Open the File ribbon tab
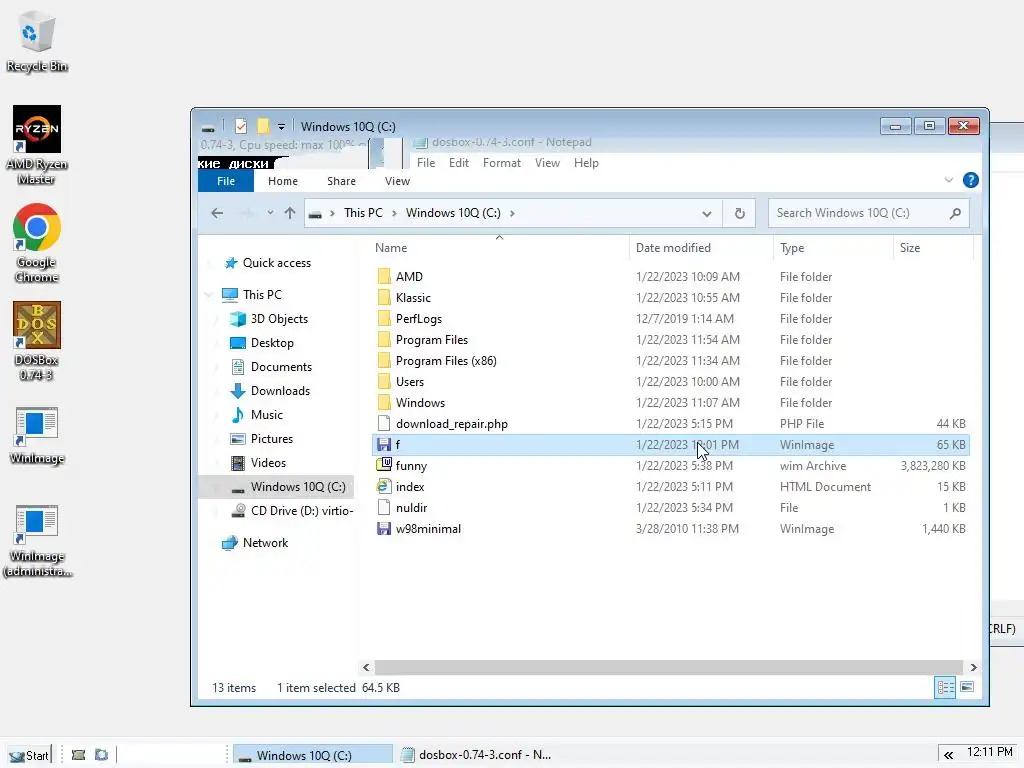The height and width of the screenshot is (768, 1024). [x=226, y=181]
